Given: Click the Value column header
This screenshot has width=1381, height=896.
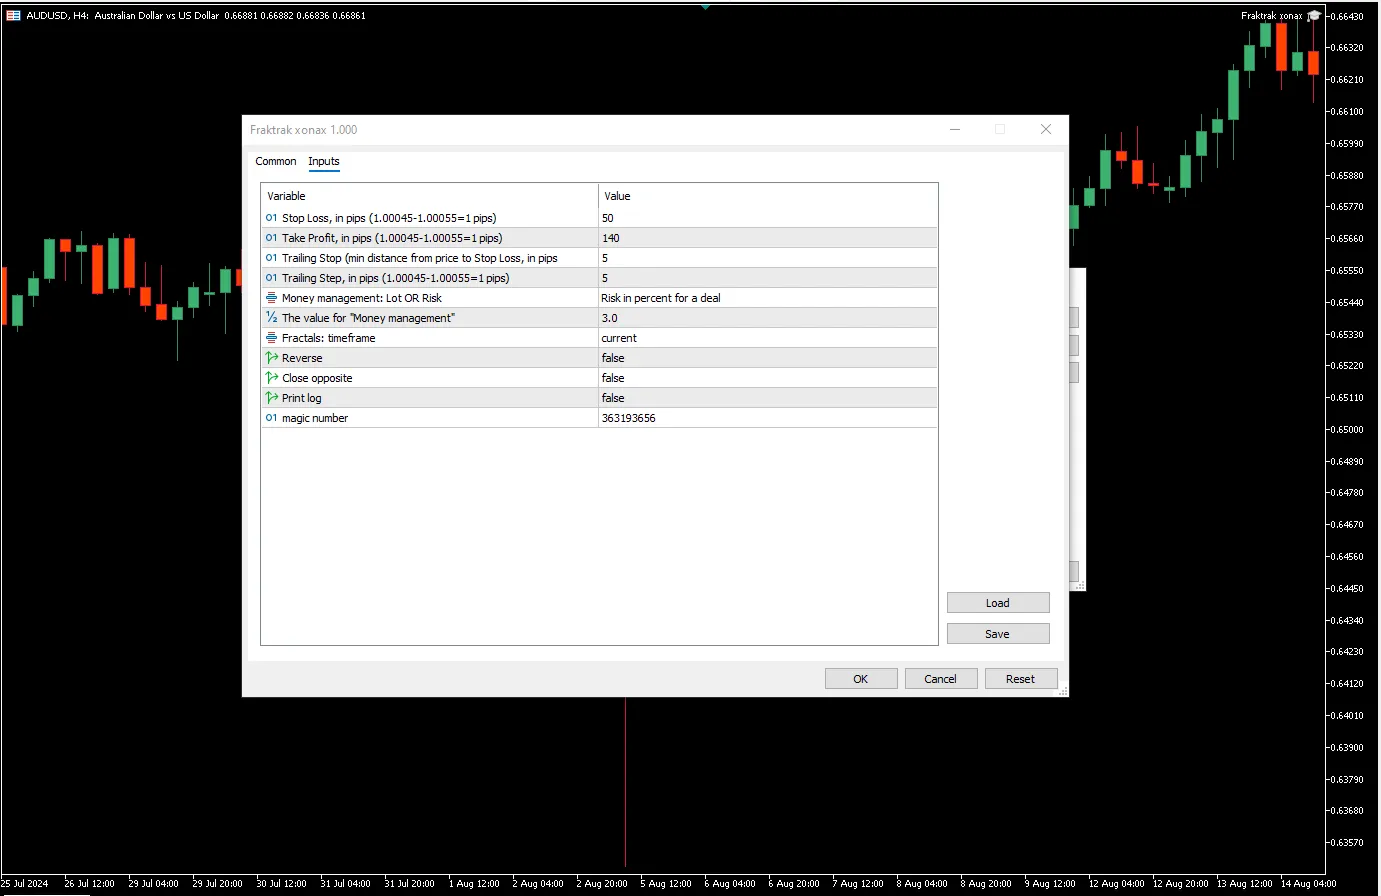Looking at the screenshot, I should [x=768, y=196].
